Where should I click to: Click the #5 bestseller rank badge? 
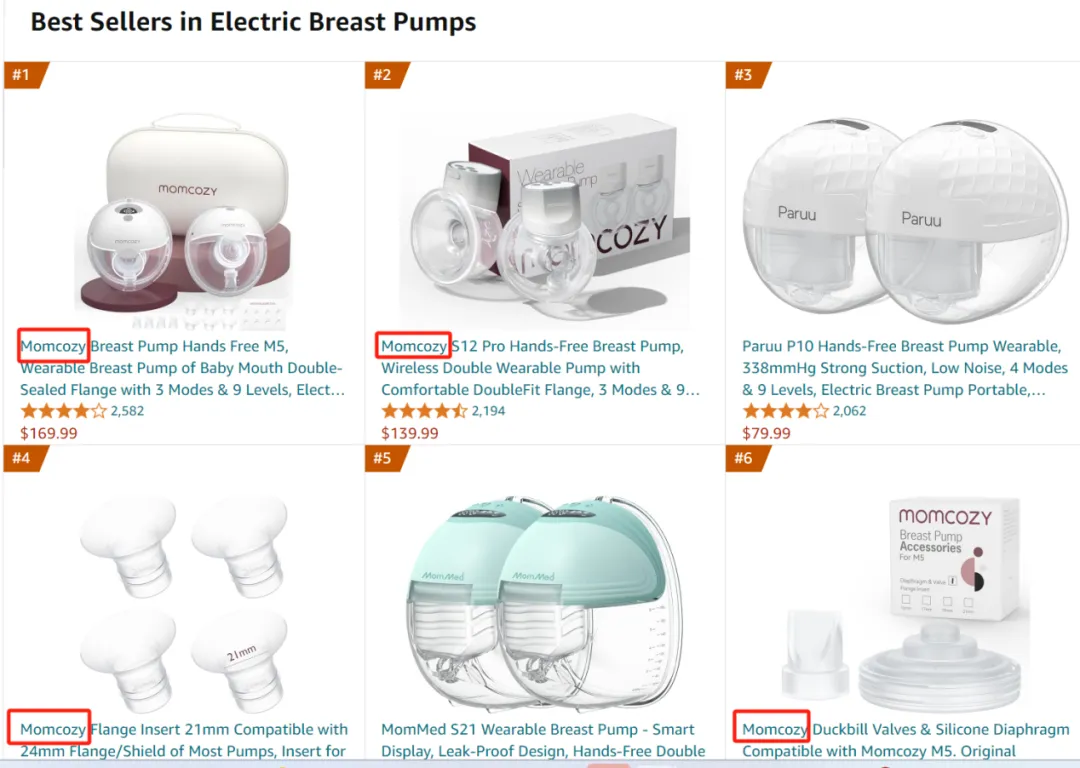[x=387, y=458]
